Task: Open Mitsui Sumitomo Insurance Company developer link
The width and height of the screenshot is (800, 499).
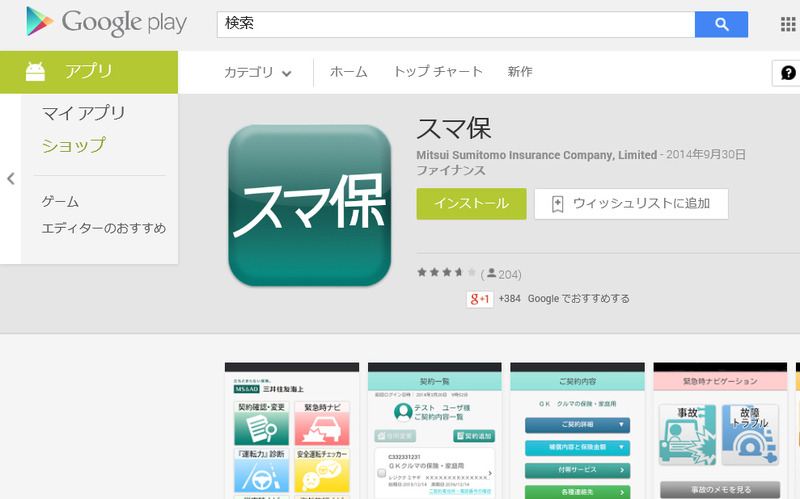Action: (536, 155)
